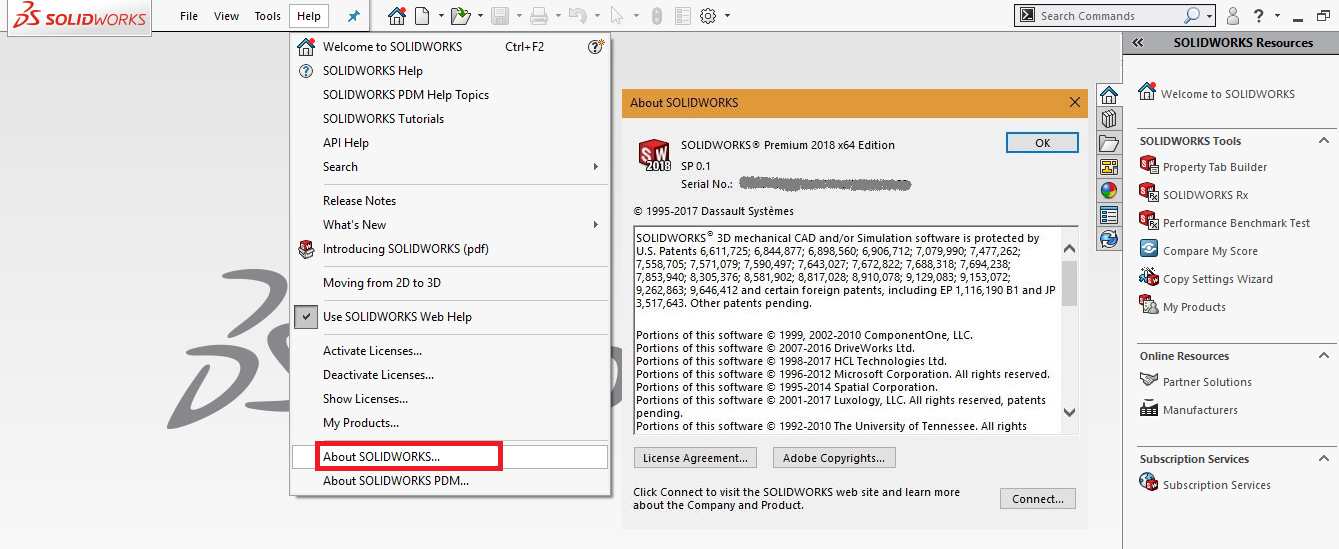Viewport: 1339px width, 549px height.
Task: Click scroll up arrow in patents text box
Action: pyautogui.click(x=1069, y=248)
